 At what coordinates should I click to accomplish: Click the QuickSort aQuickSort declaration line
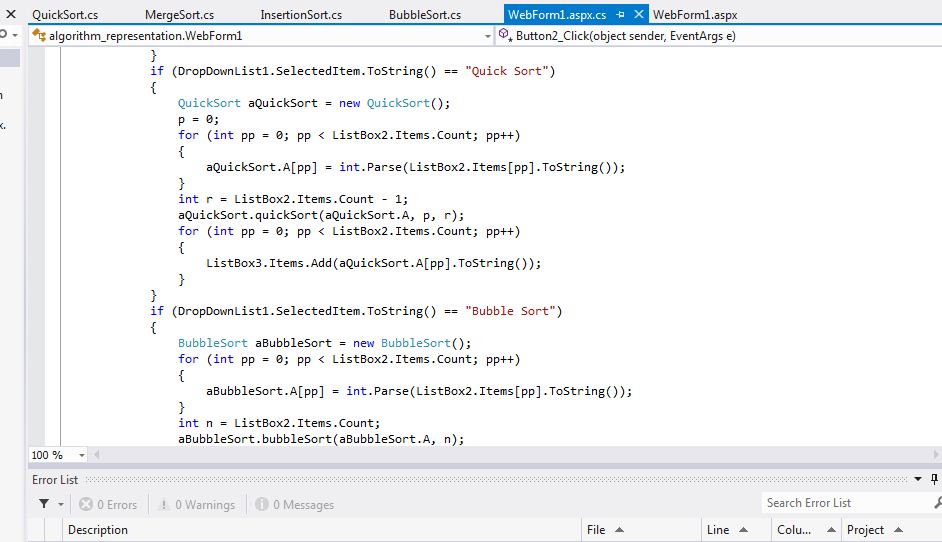[x=314, y=103]
